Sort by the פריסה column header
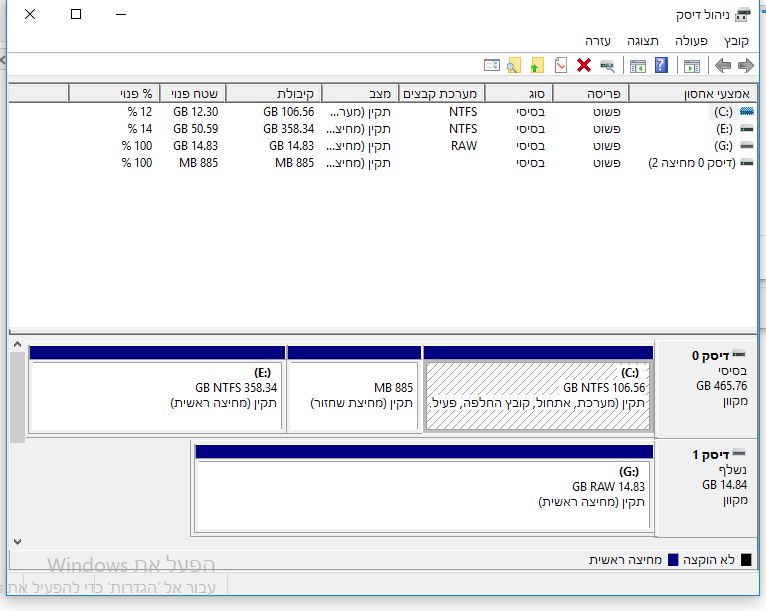 [590, 93]
